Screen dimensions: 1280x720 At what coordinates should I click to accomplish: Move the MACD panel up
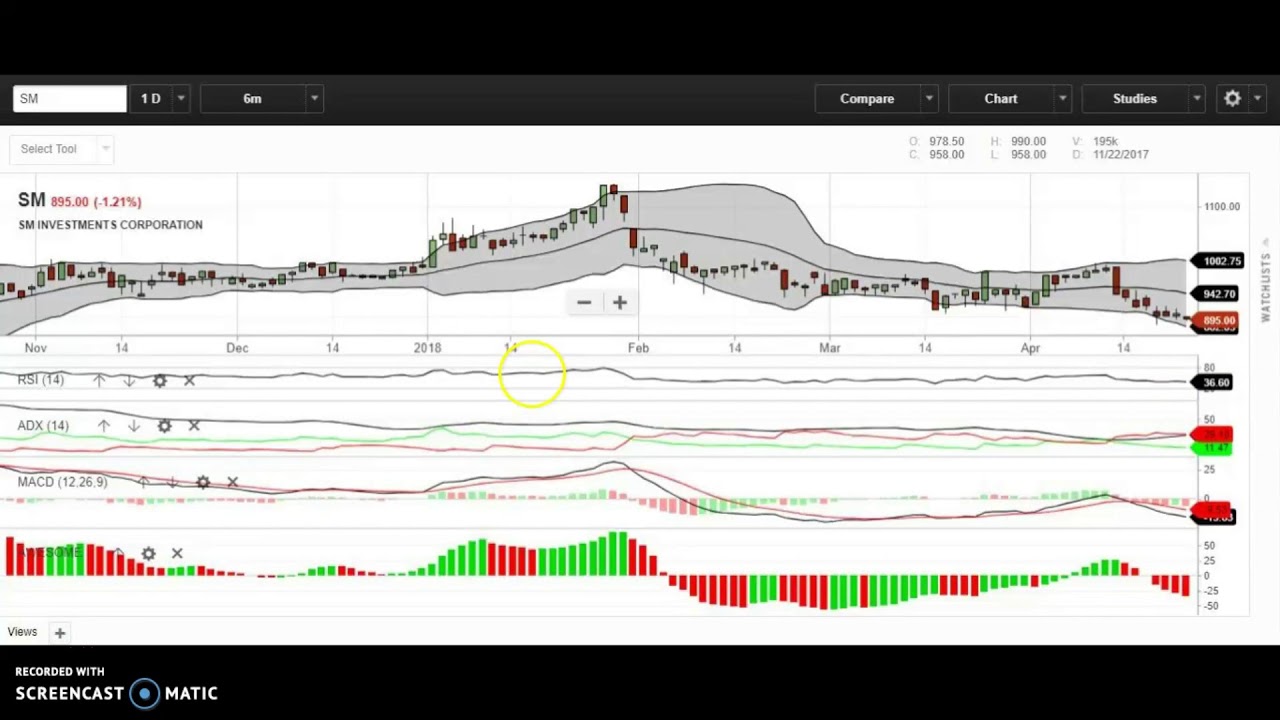143,482
